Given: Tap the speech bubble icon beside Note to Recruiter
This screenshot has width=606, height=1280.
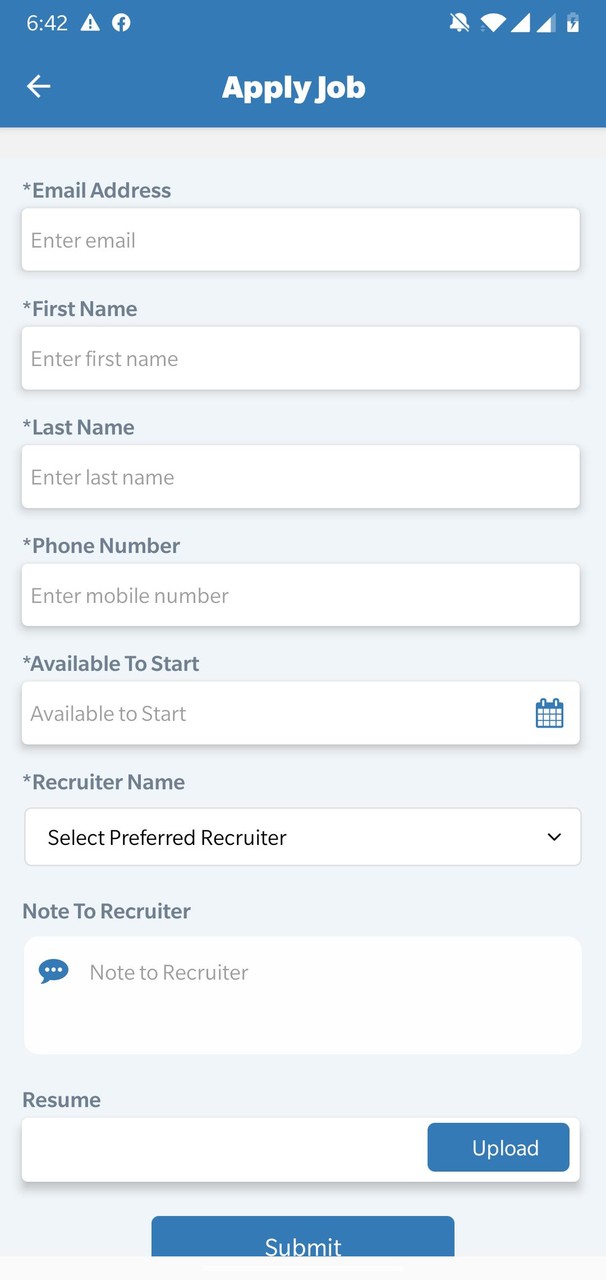Looking at the screenshot, I should (x=53, y=970).
